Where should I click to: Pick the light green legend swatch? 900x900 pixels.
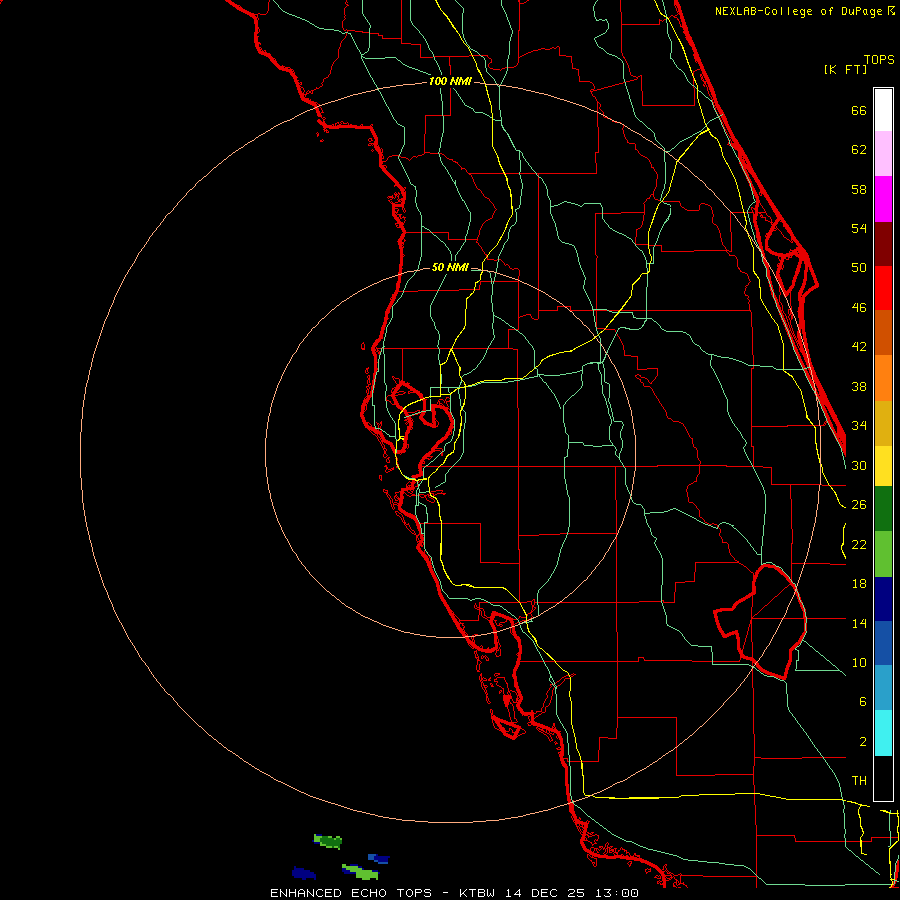click(883, 554)
